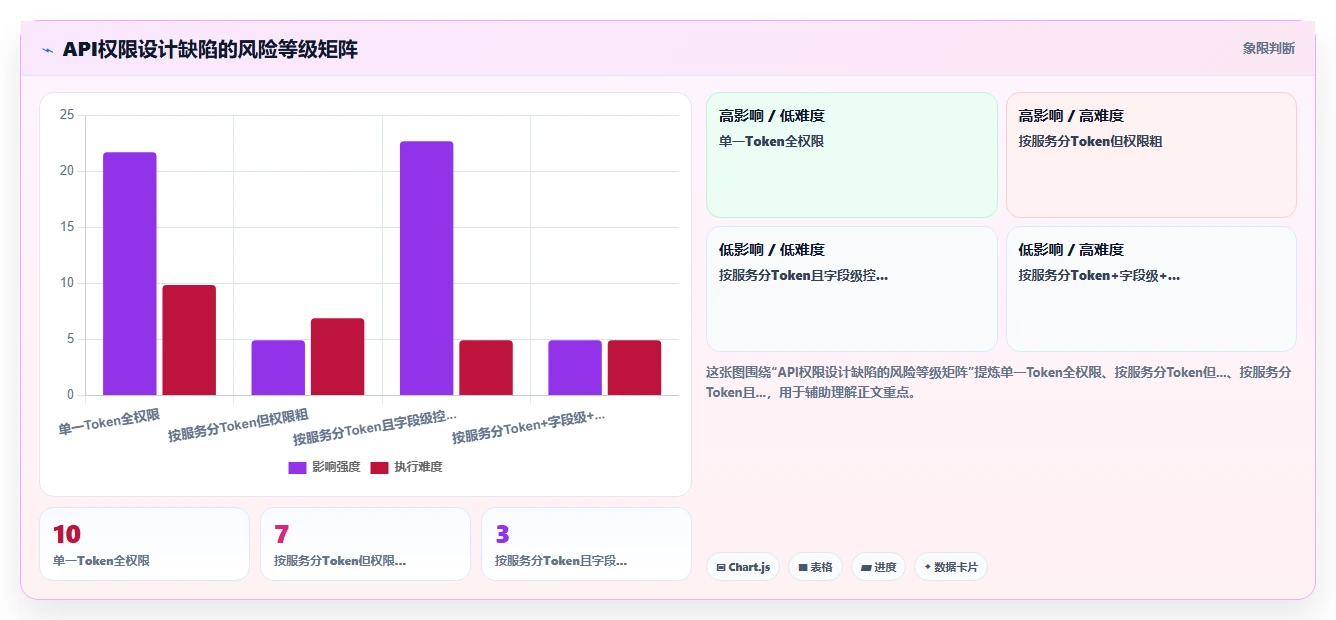Viewport: 1336px width, 620px height.
Task: Toggle the 执行难度 legend swatch
Action: (x=379, y=467)
